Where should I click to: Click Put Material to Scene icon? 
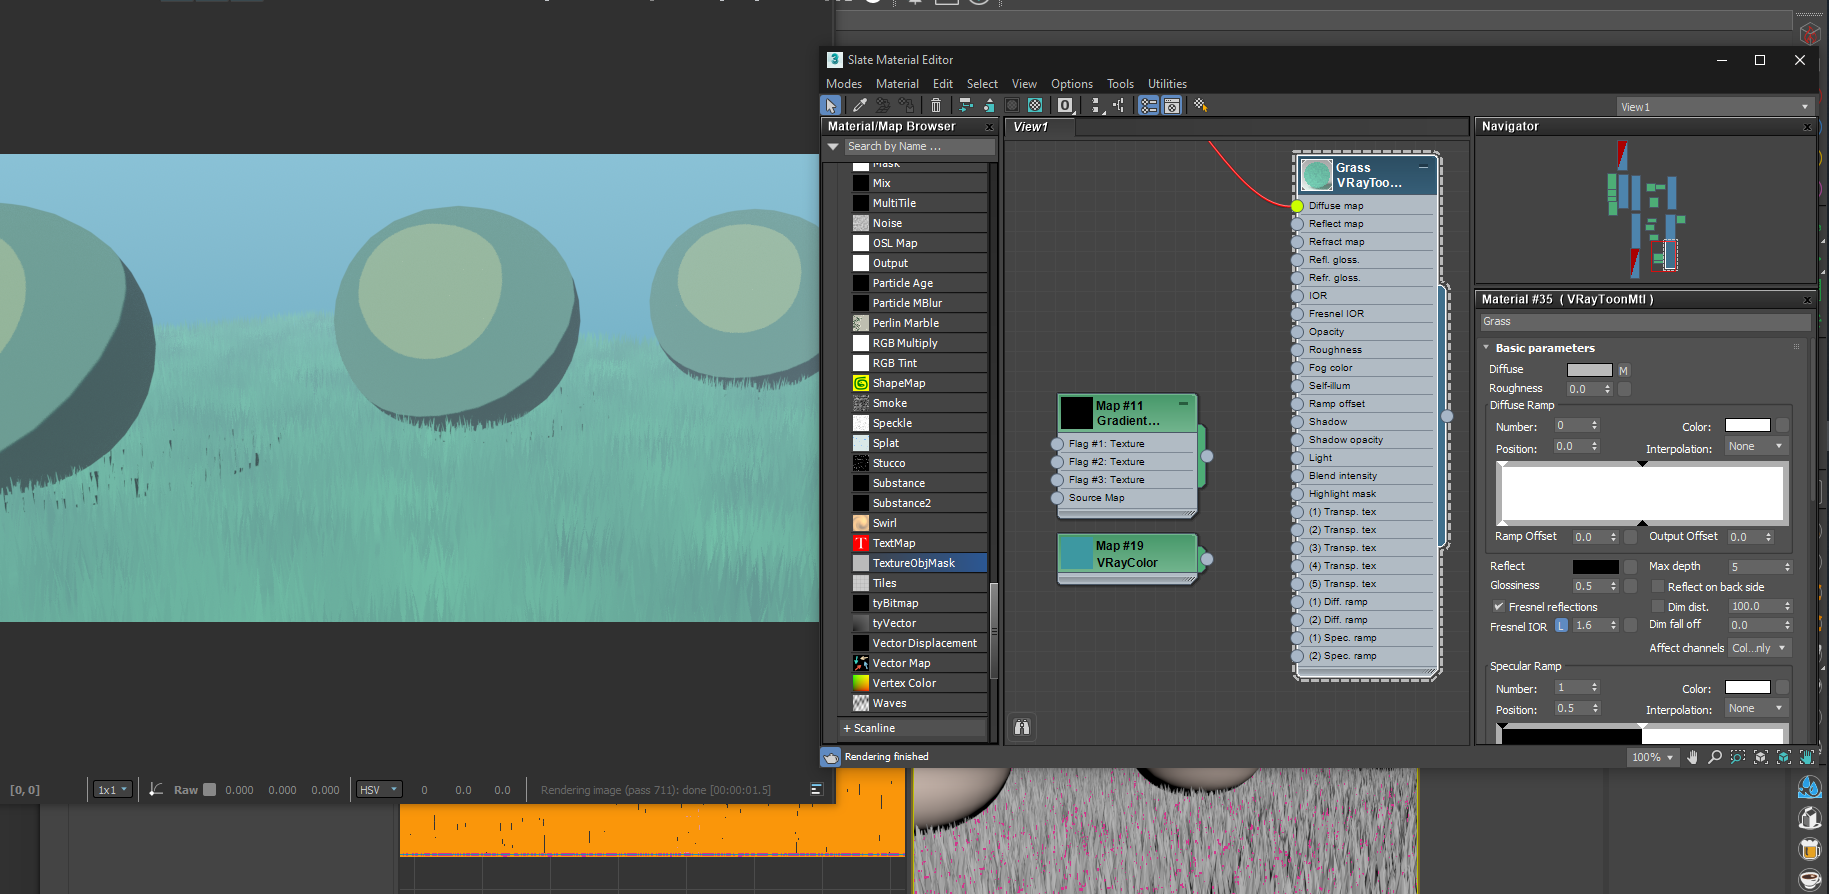[x=883, y=105]
